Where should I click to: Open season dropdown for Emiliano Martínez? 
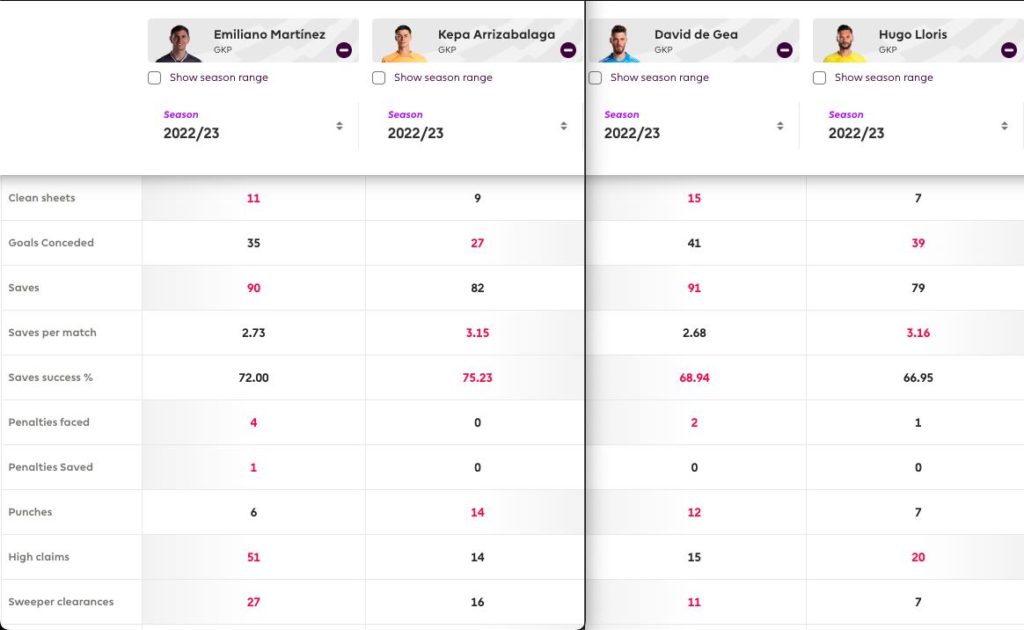pos(253,125)
